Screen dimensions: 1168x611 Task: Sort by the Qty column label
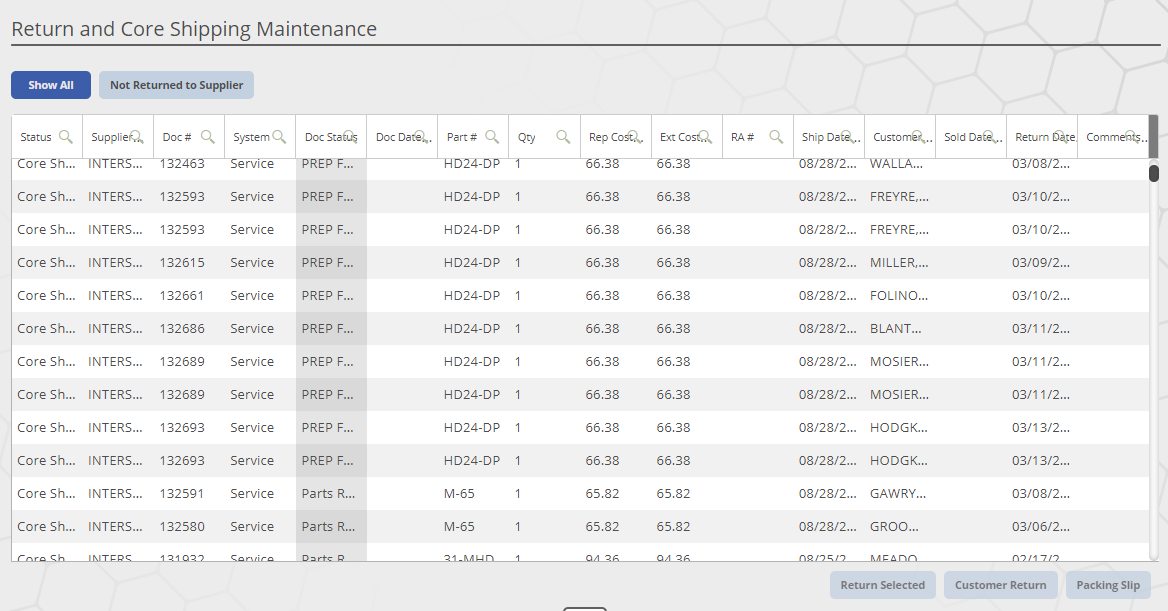(x=527, y=137)
